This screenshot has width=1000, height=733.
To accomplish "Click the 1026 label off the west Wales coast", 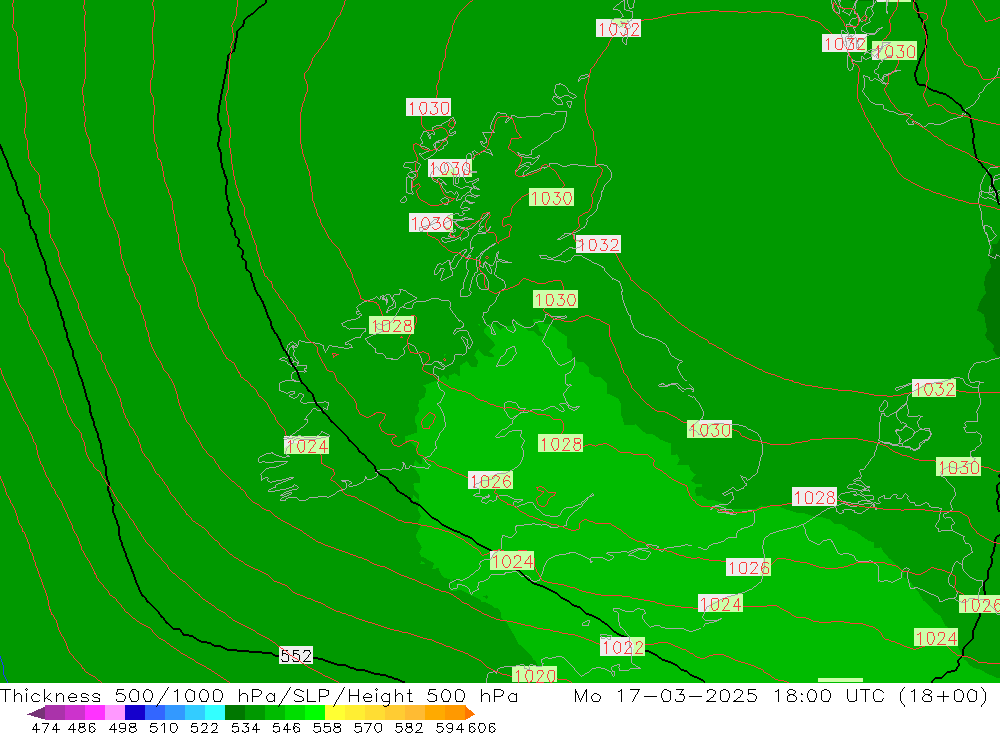I will (490, 480).
